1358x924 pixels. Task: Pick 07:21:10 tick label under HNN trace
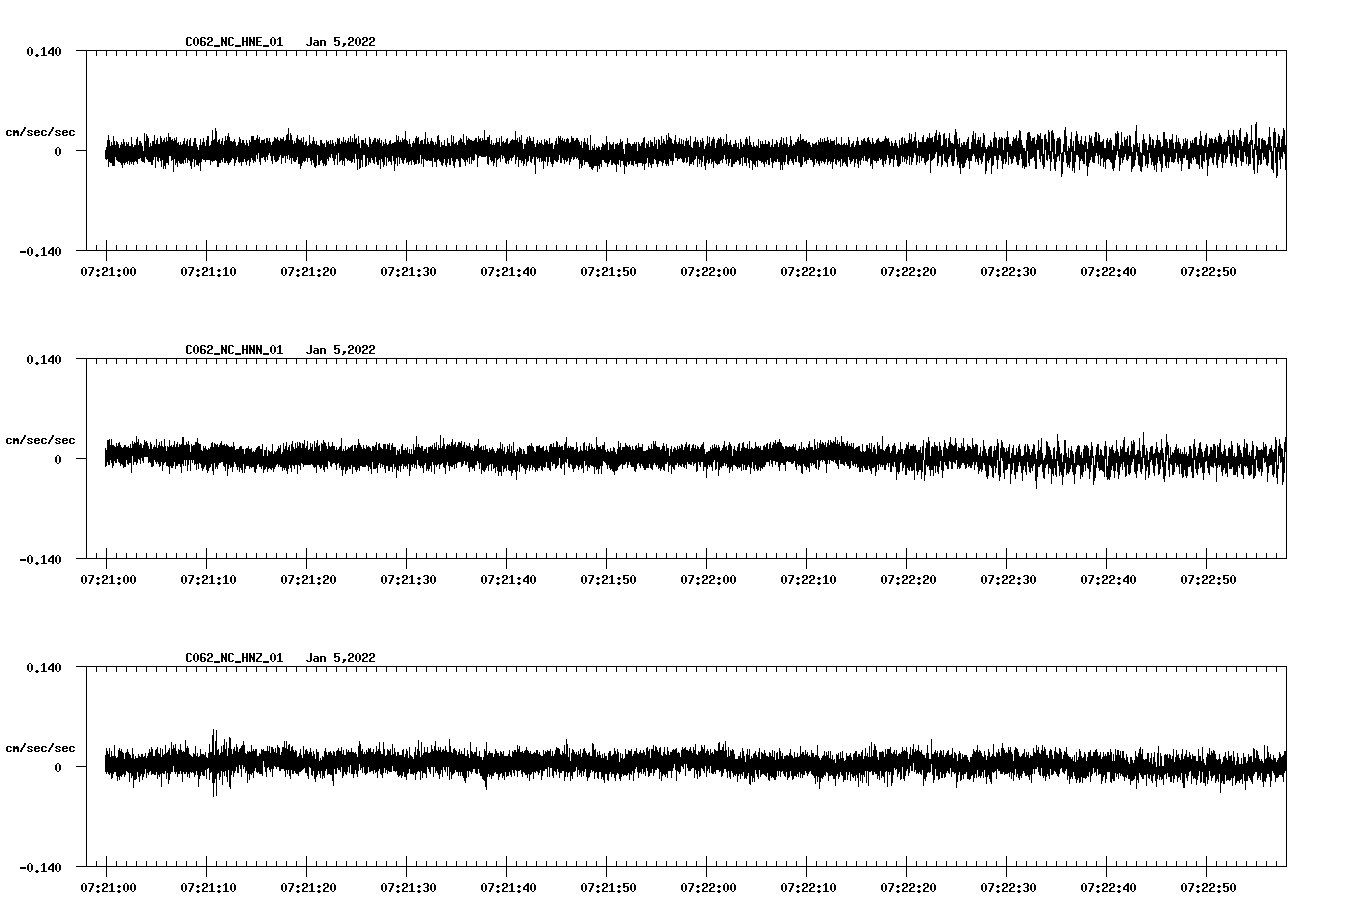pyautogui.click(x=208, y=579)
